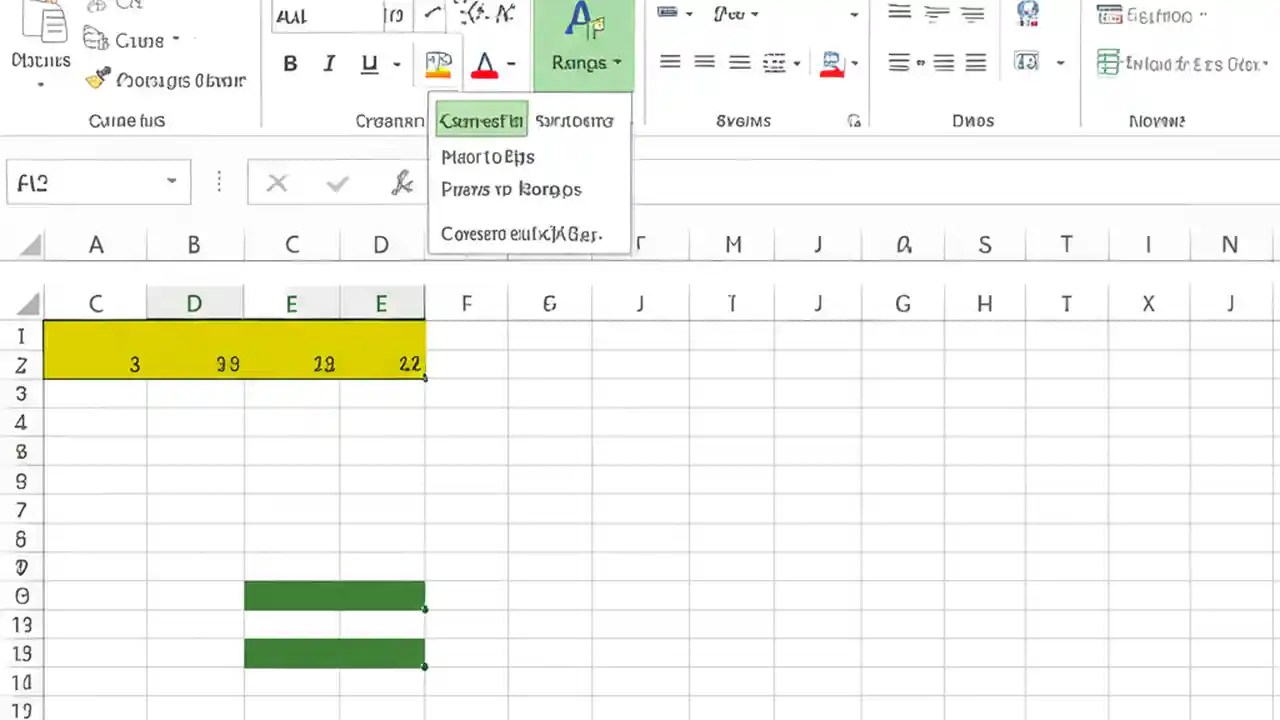Pick a color using the Fill Color swatch
This screenshot has width=1280, height=720.
pos(438,72)
